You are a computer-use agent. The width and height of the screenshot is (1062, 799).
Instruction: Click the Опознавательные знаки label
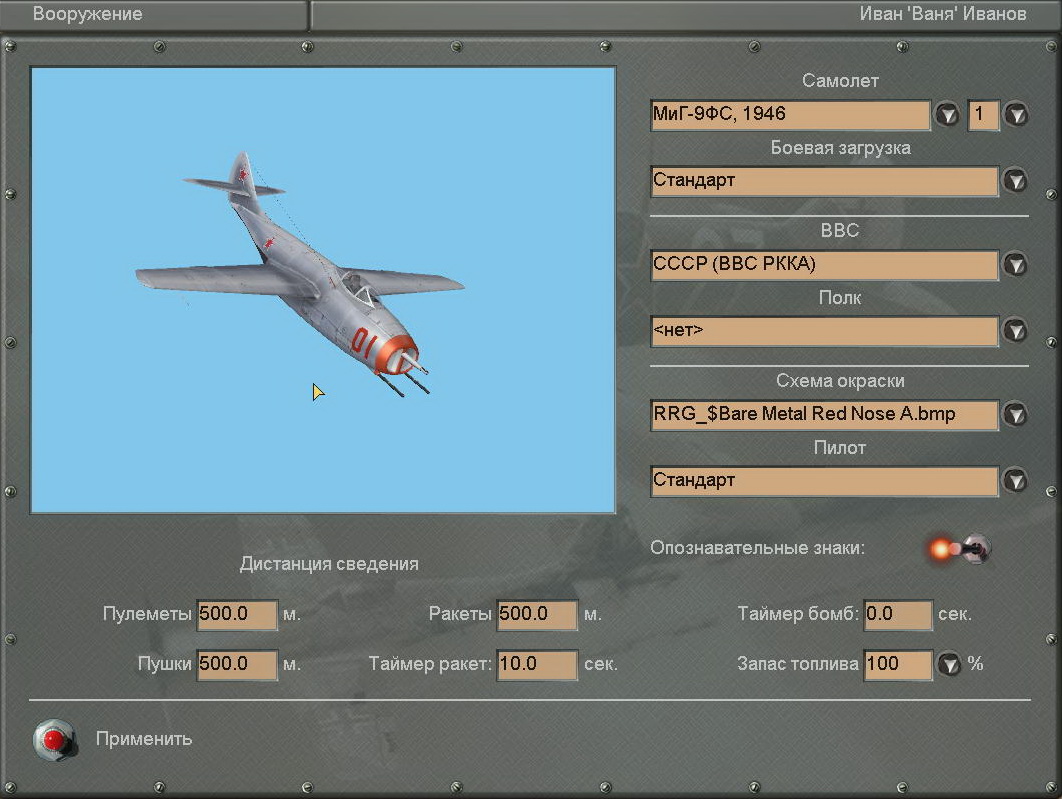tap(757, 548)
